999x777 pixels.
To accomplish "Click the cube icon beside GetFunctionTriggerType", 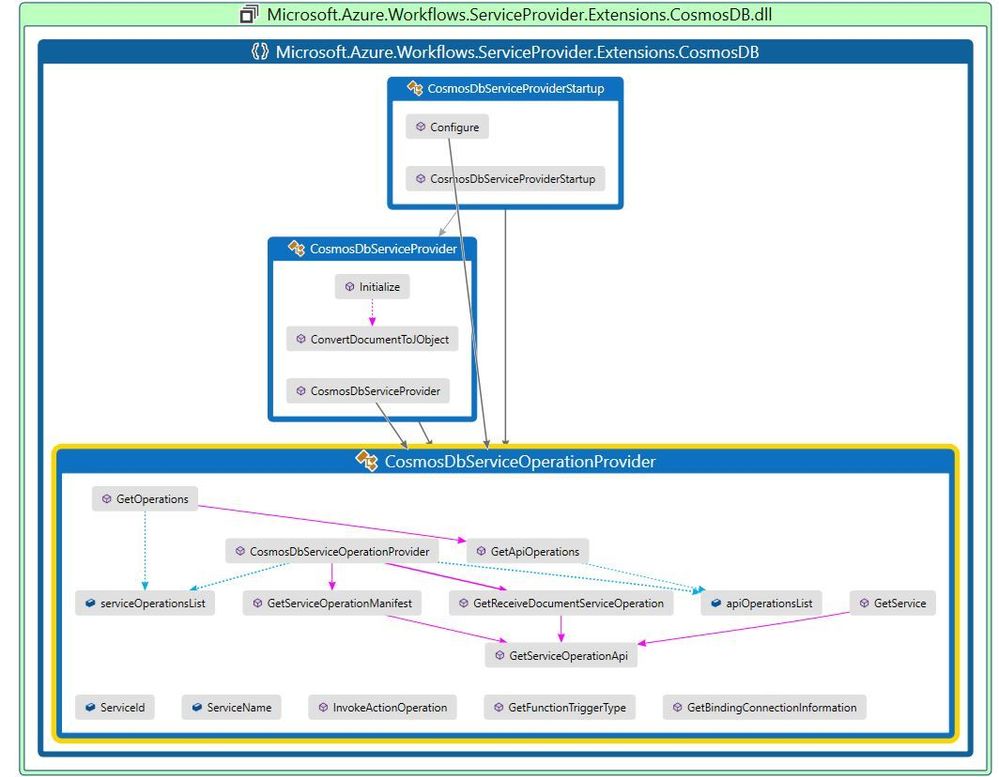I will click(498, 707).
